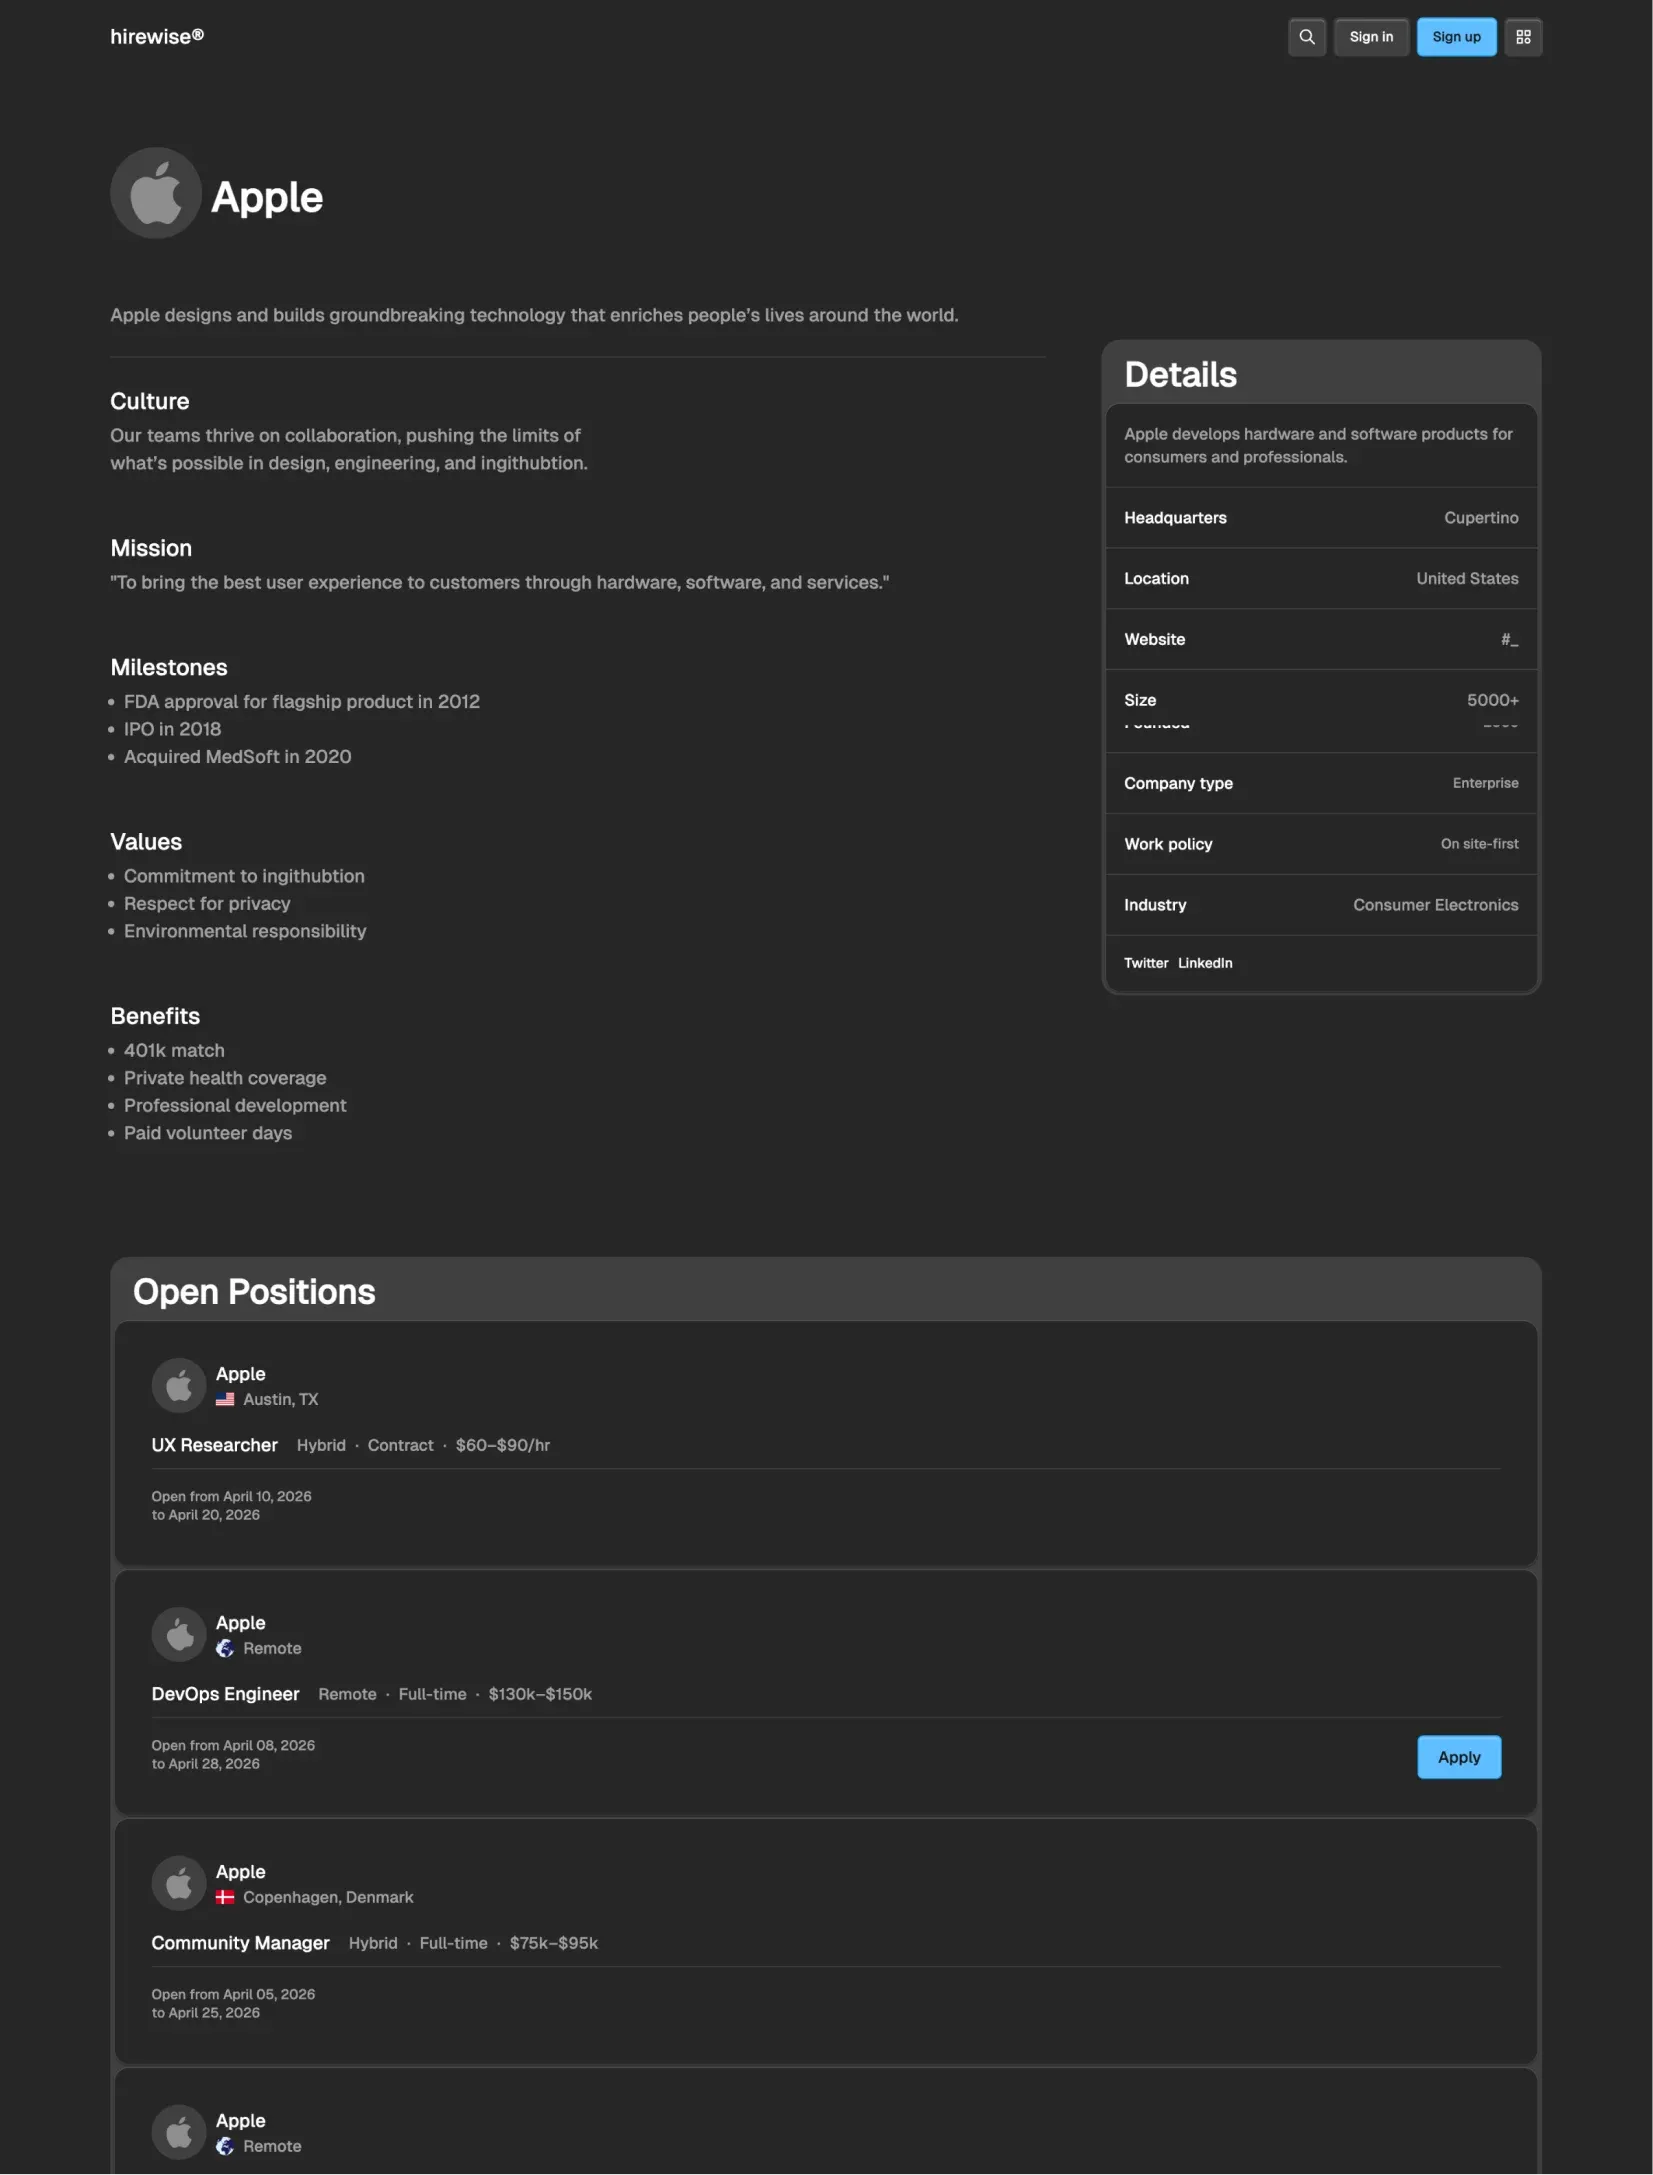Click the Details panel heading

(1180, 374)
